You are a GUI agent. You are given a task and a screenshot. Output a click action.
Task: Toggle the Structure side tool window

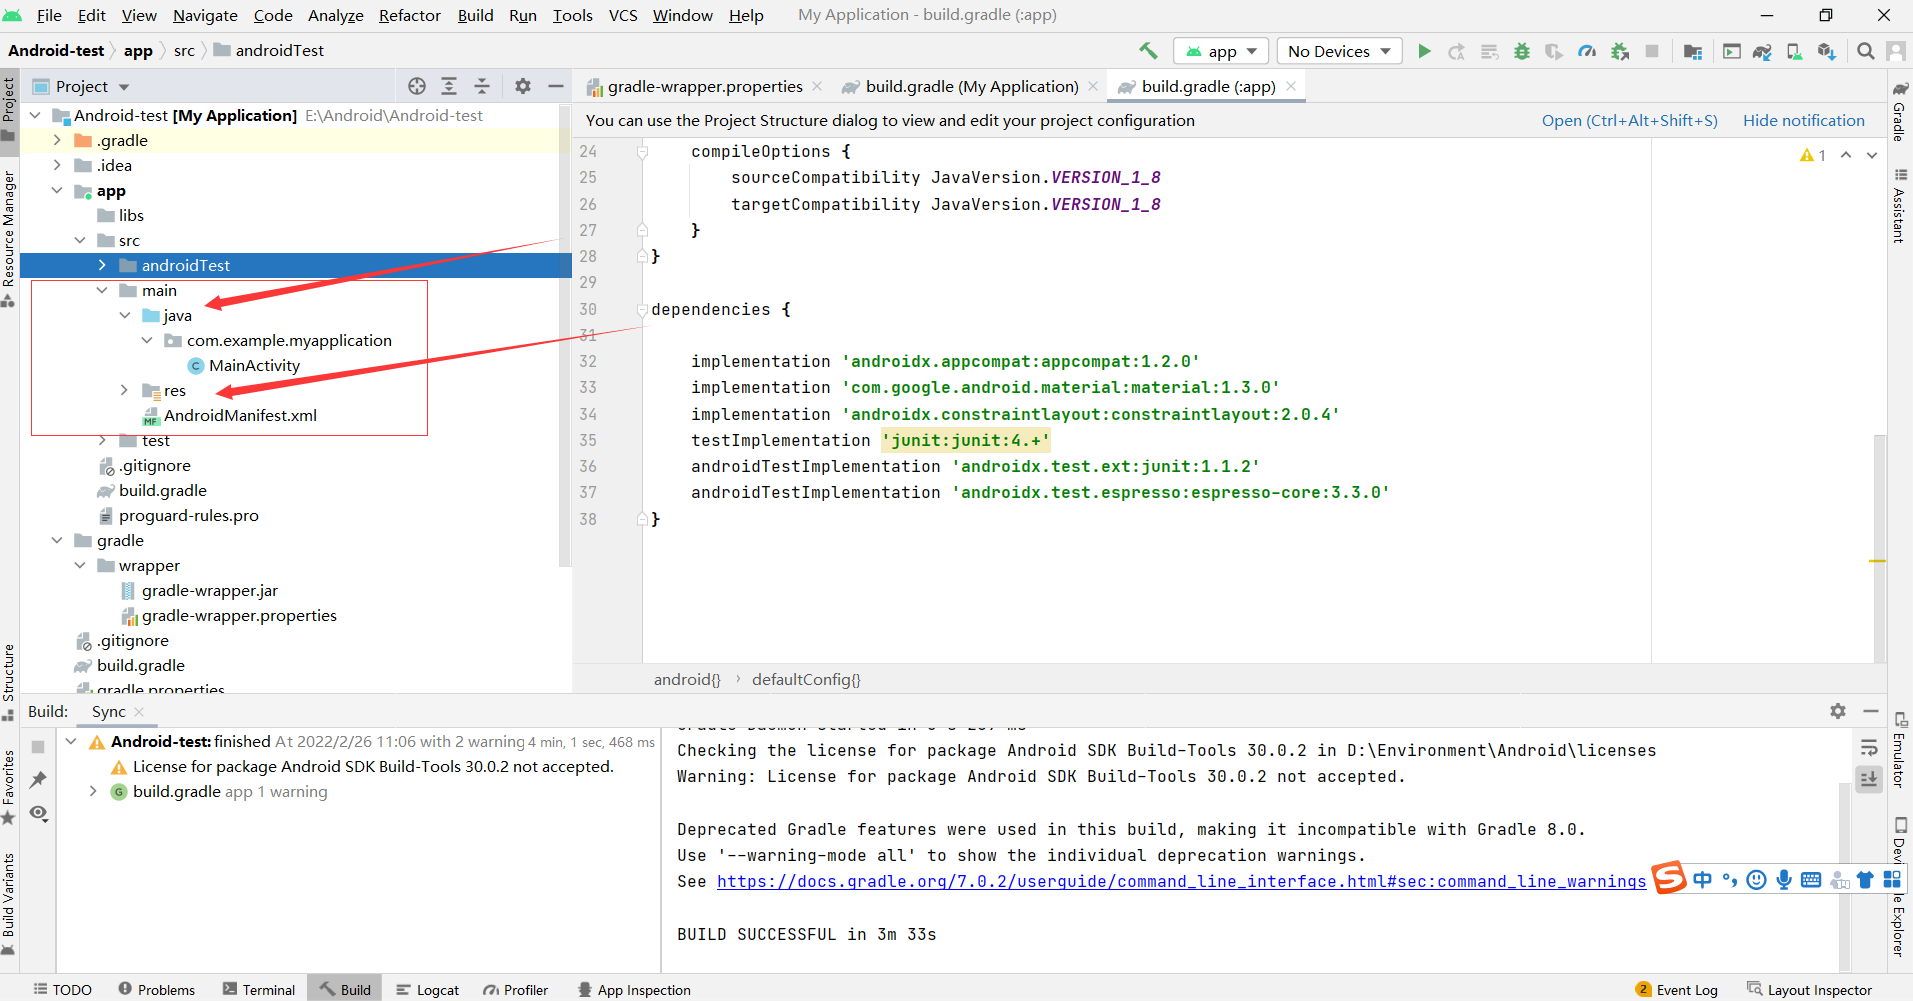tap(9, 681)
